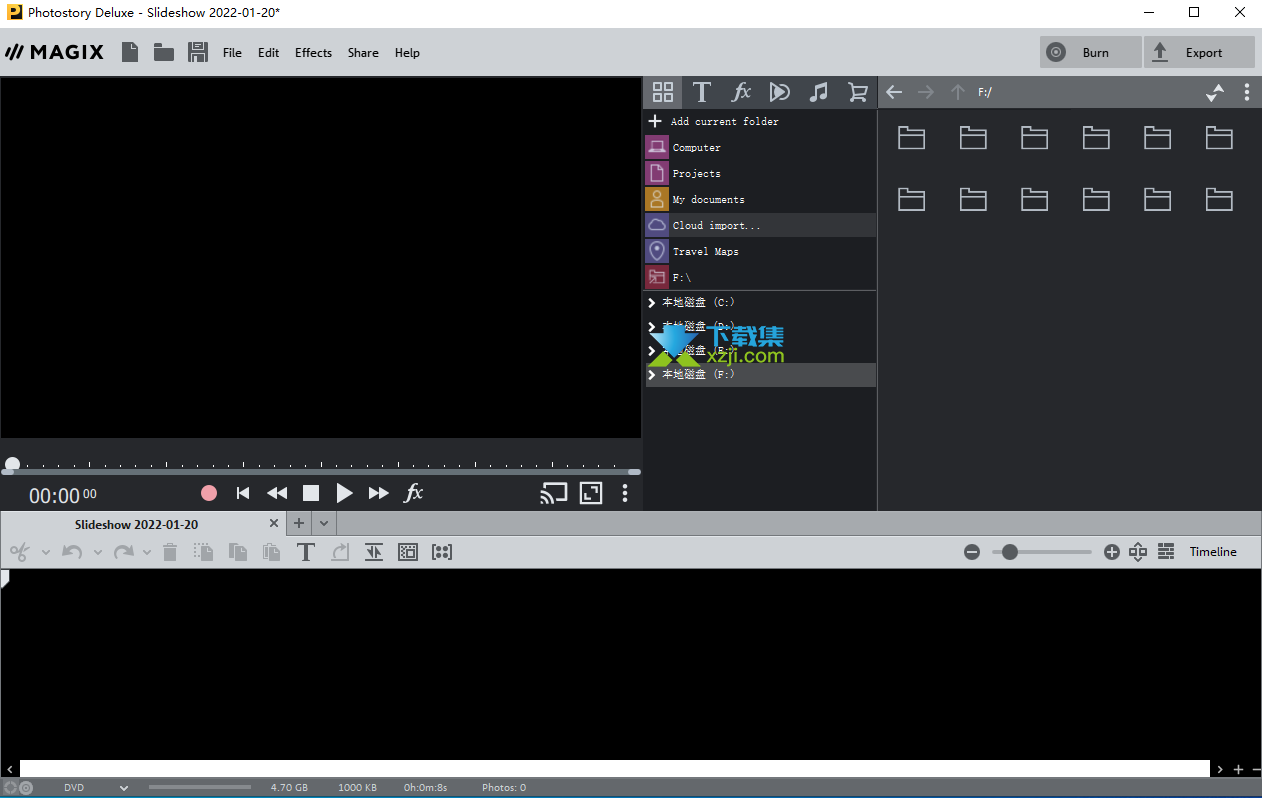Open the last folder in the bottom row

coord(1219,199)
